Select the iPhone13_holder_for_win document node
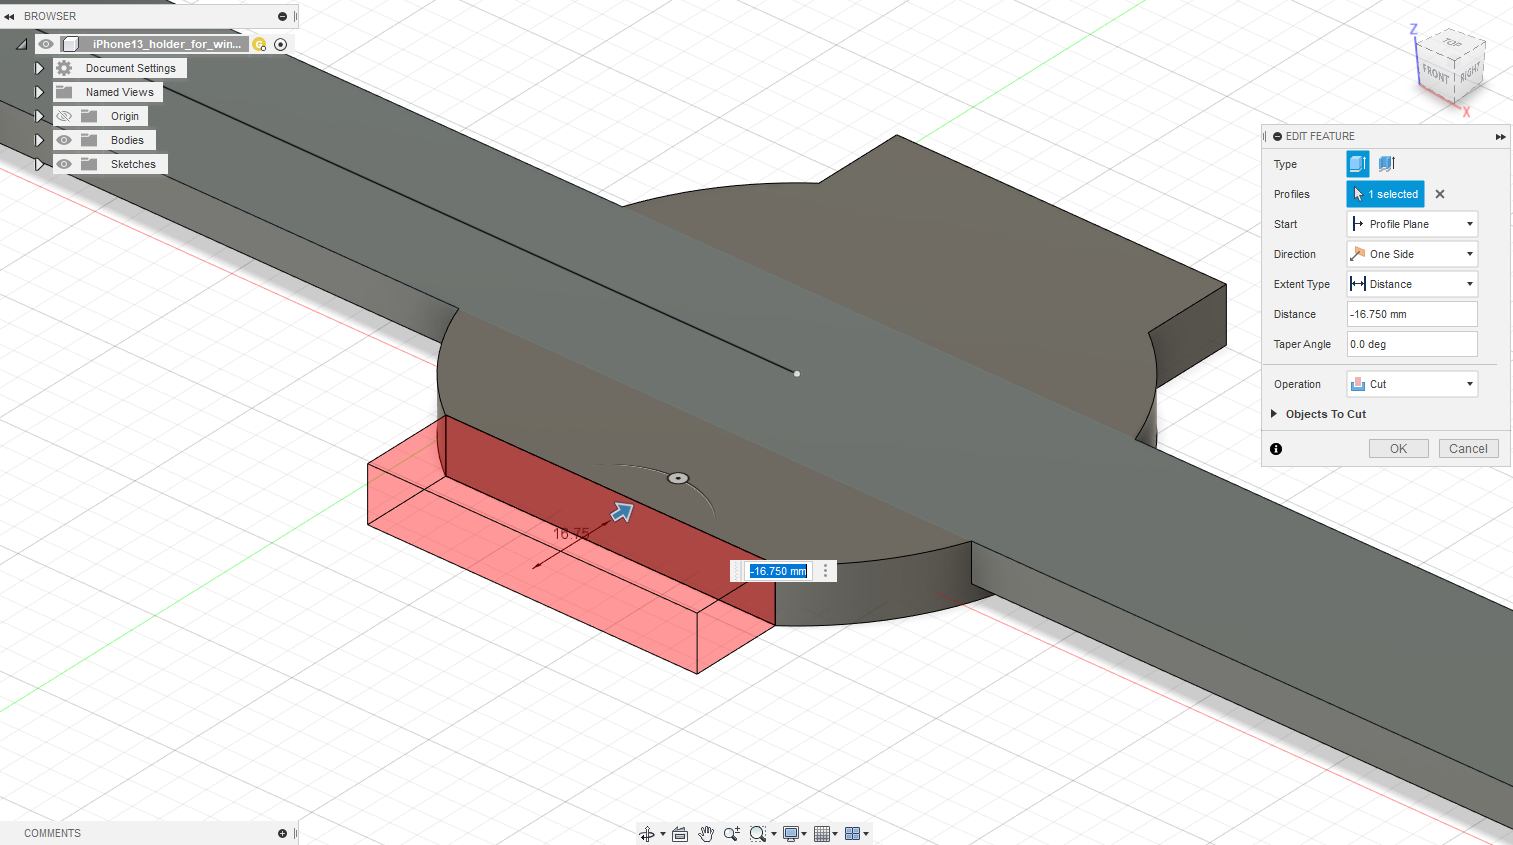Viewport: 1513px width, 845px height. tap(167, 44)
